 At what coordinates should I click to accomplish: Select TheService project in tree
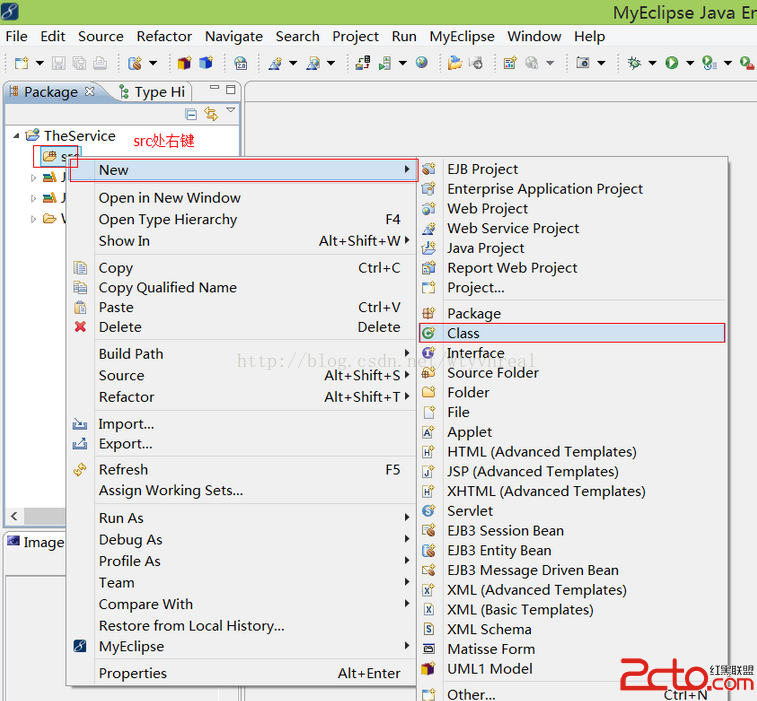80,136
